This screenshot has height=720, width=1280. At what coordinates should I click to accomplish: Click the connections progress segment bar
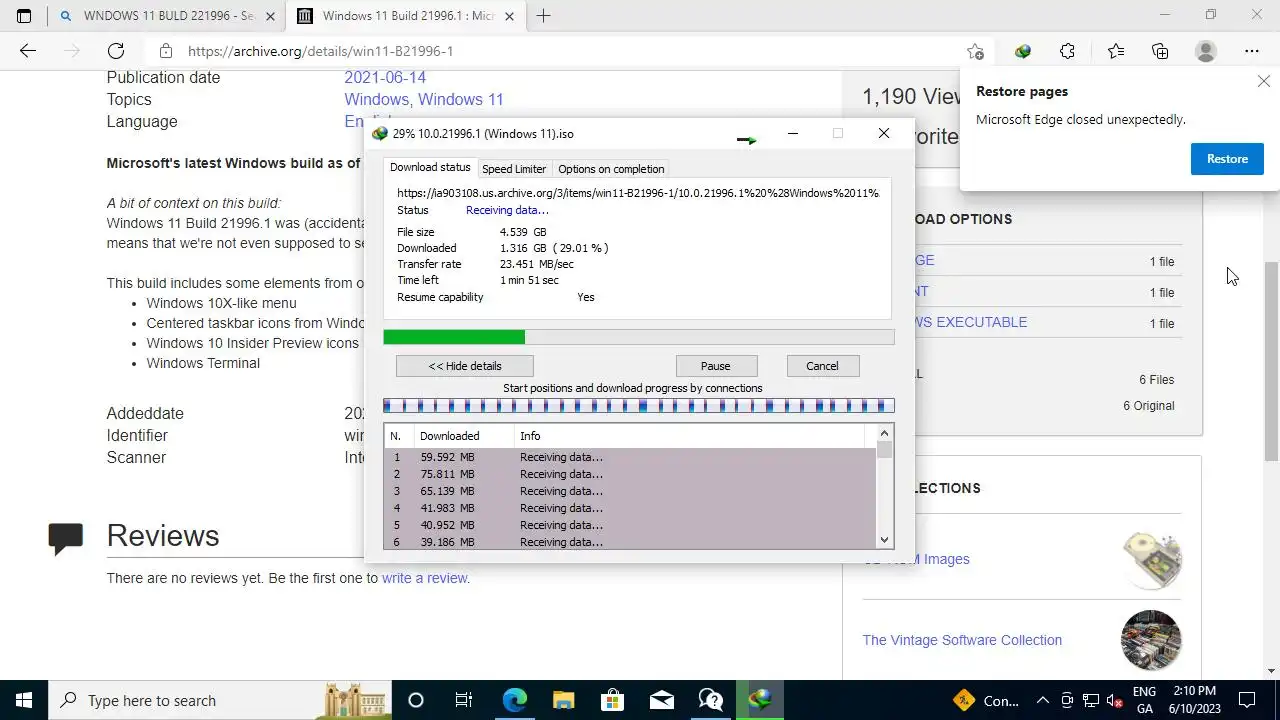pyautogui.click(x=639, y=405)
